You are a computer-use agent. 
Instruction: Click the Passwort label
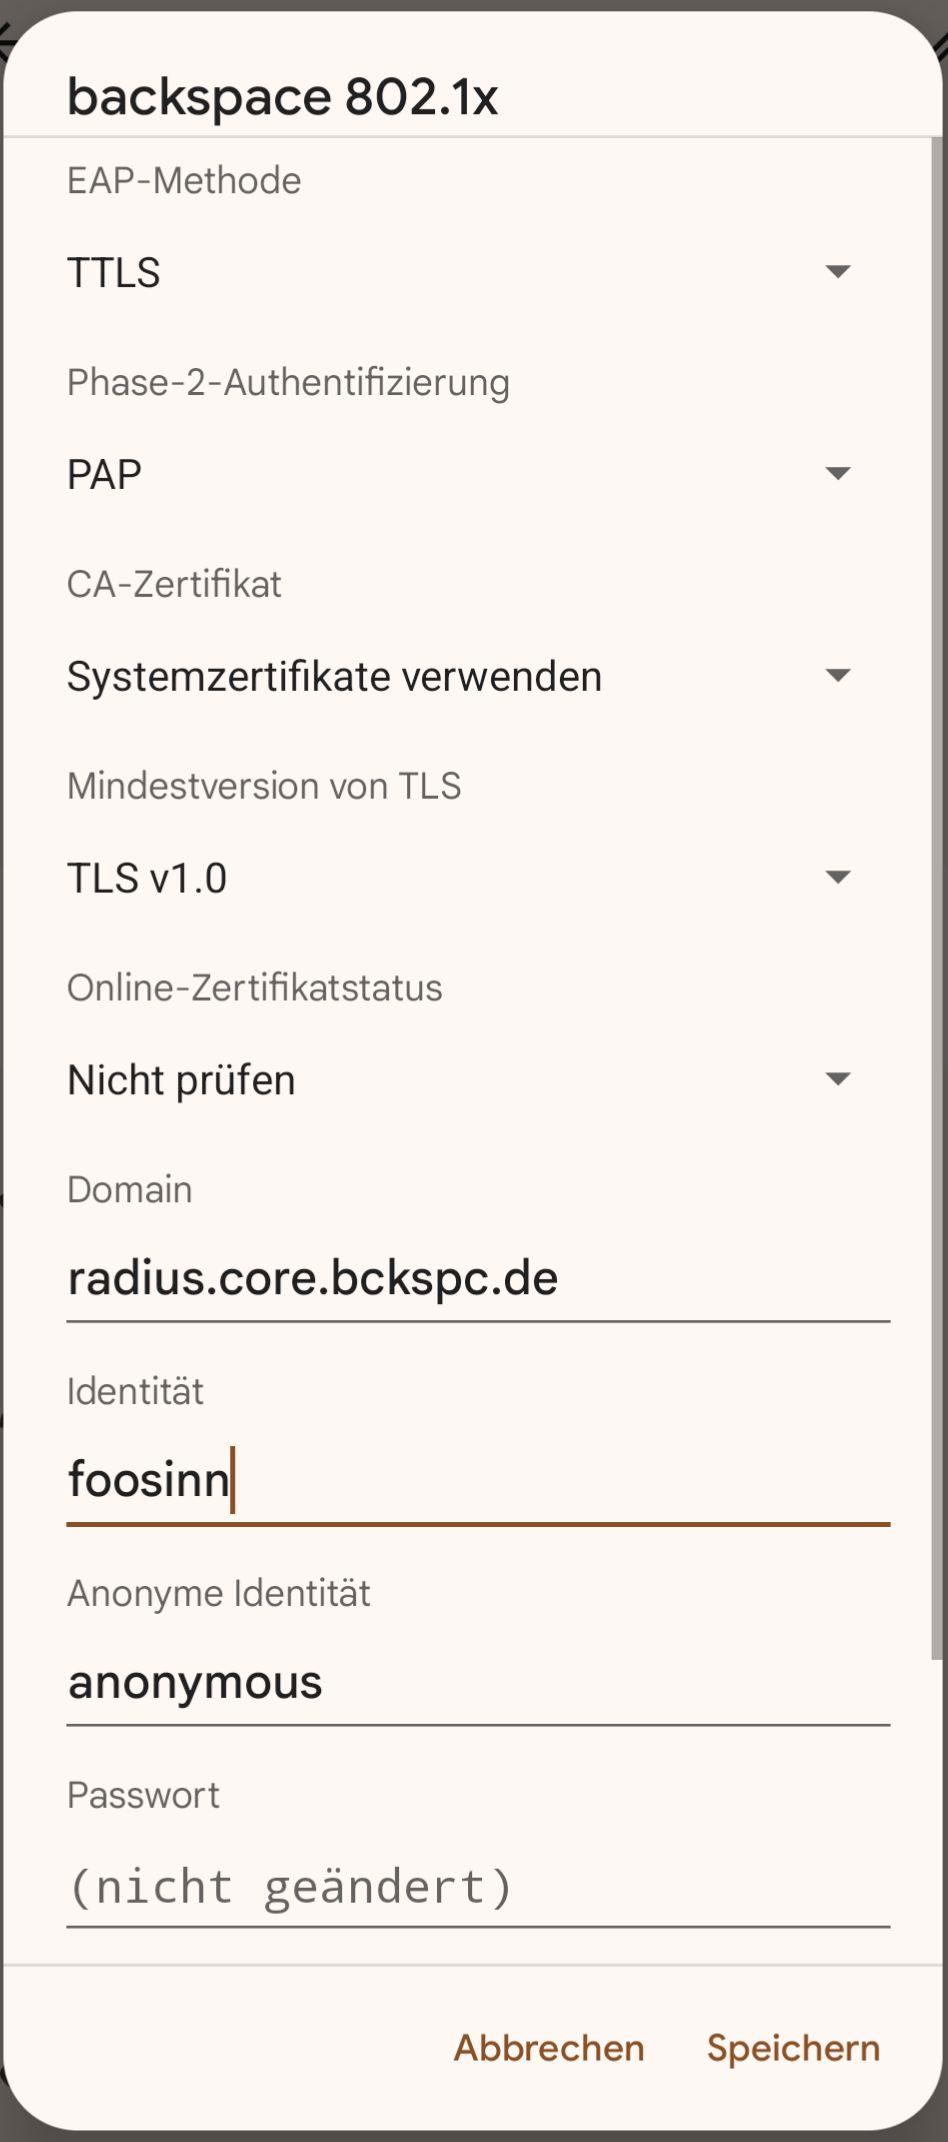click(x=143, y=1796)
